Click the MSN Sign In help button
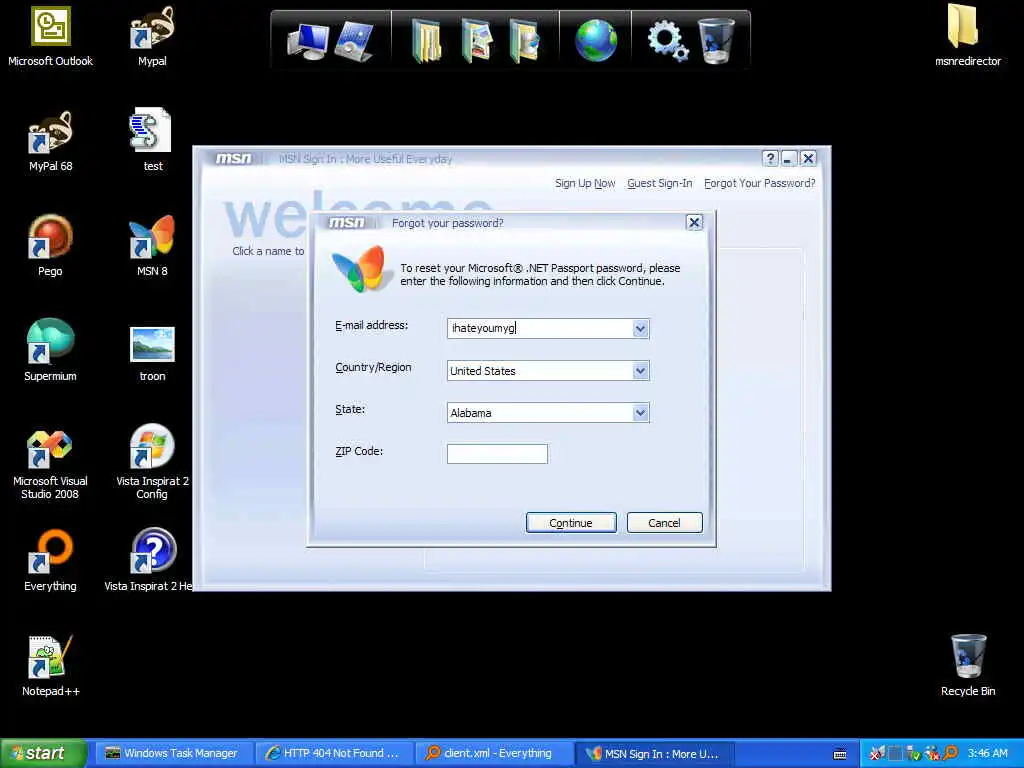The image size is (1024, 768). pos(770,158)
